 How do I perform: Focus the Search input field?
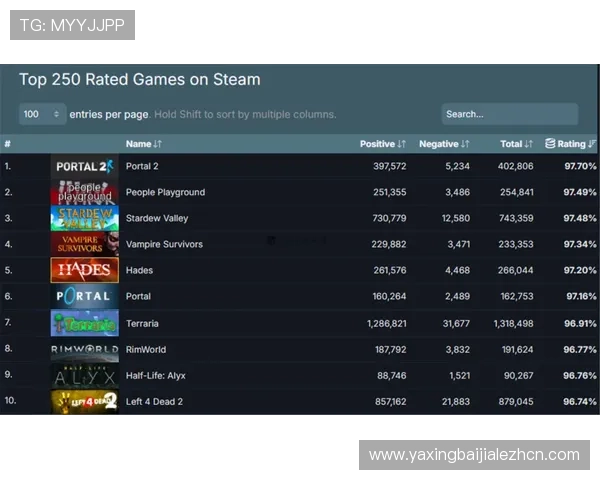pyautogui.click(x=510, y=114)
